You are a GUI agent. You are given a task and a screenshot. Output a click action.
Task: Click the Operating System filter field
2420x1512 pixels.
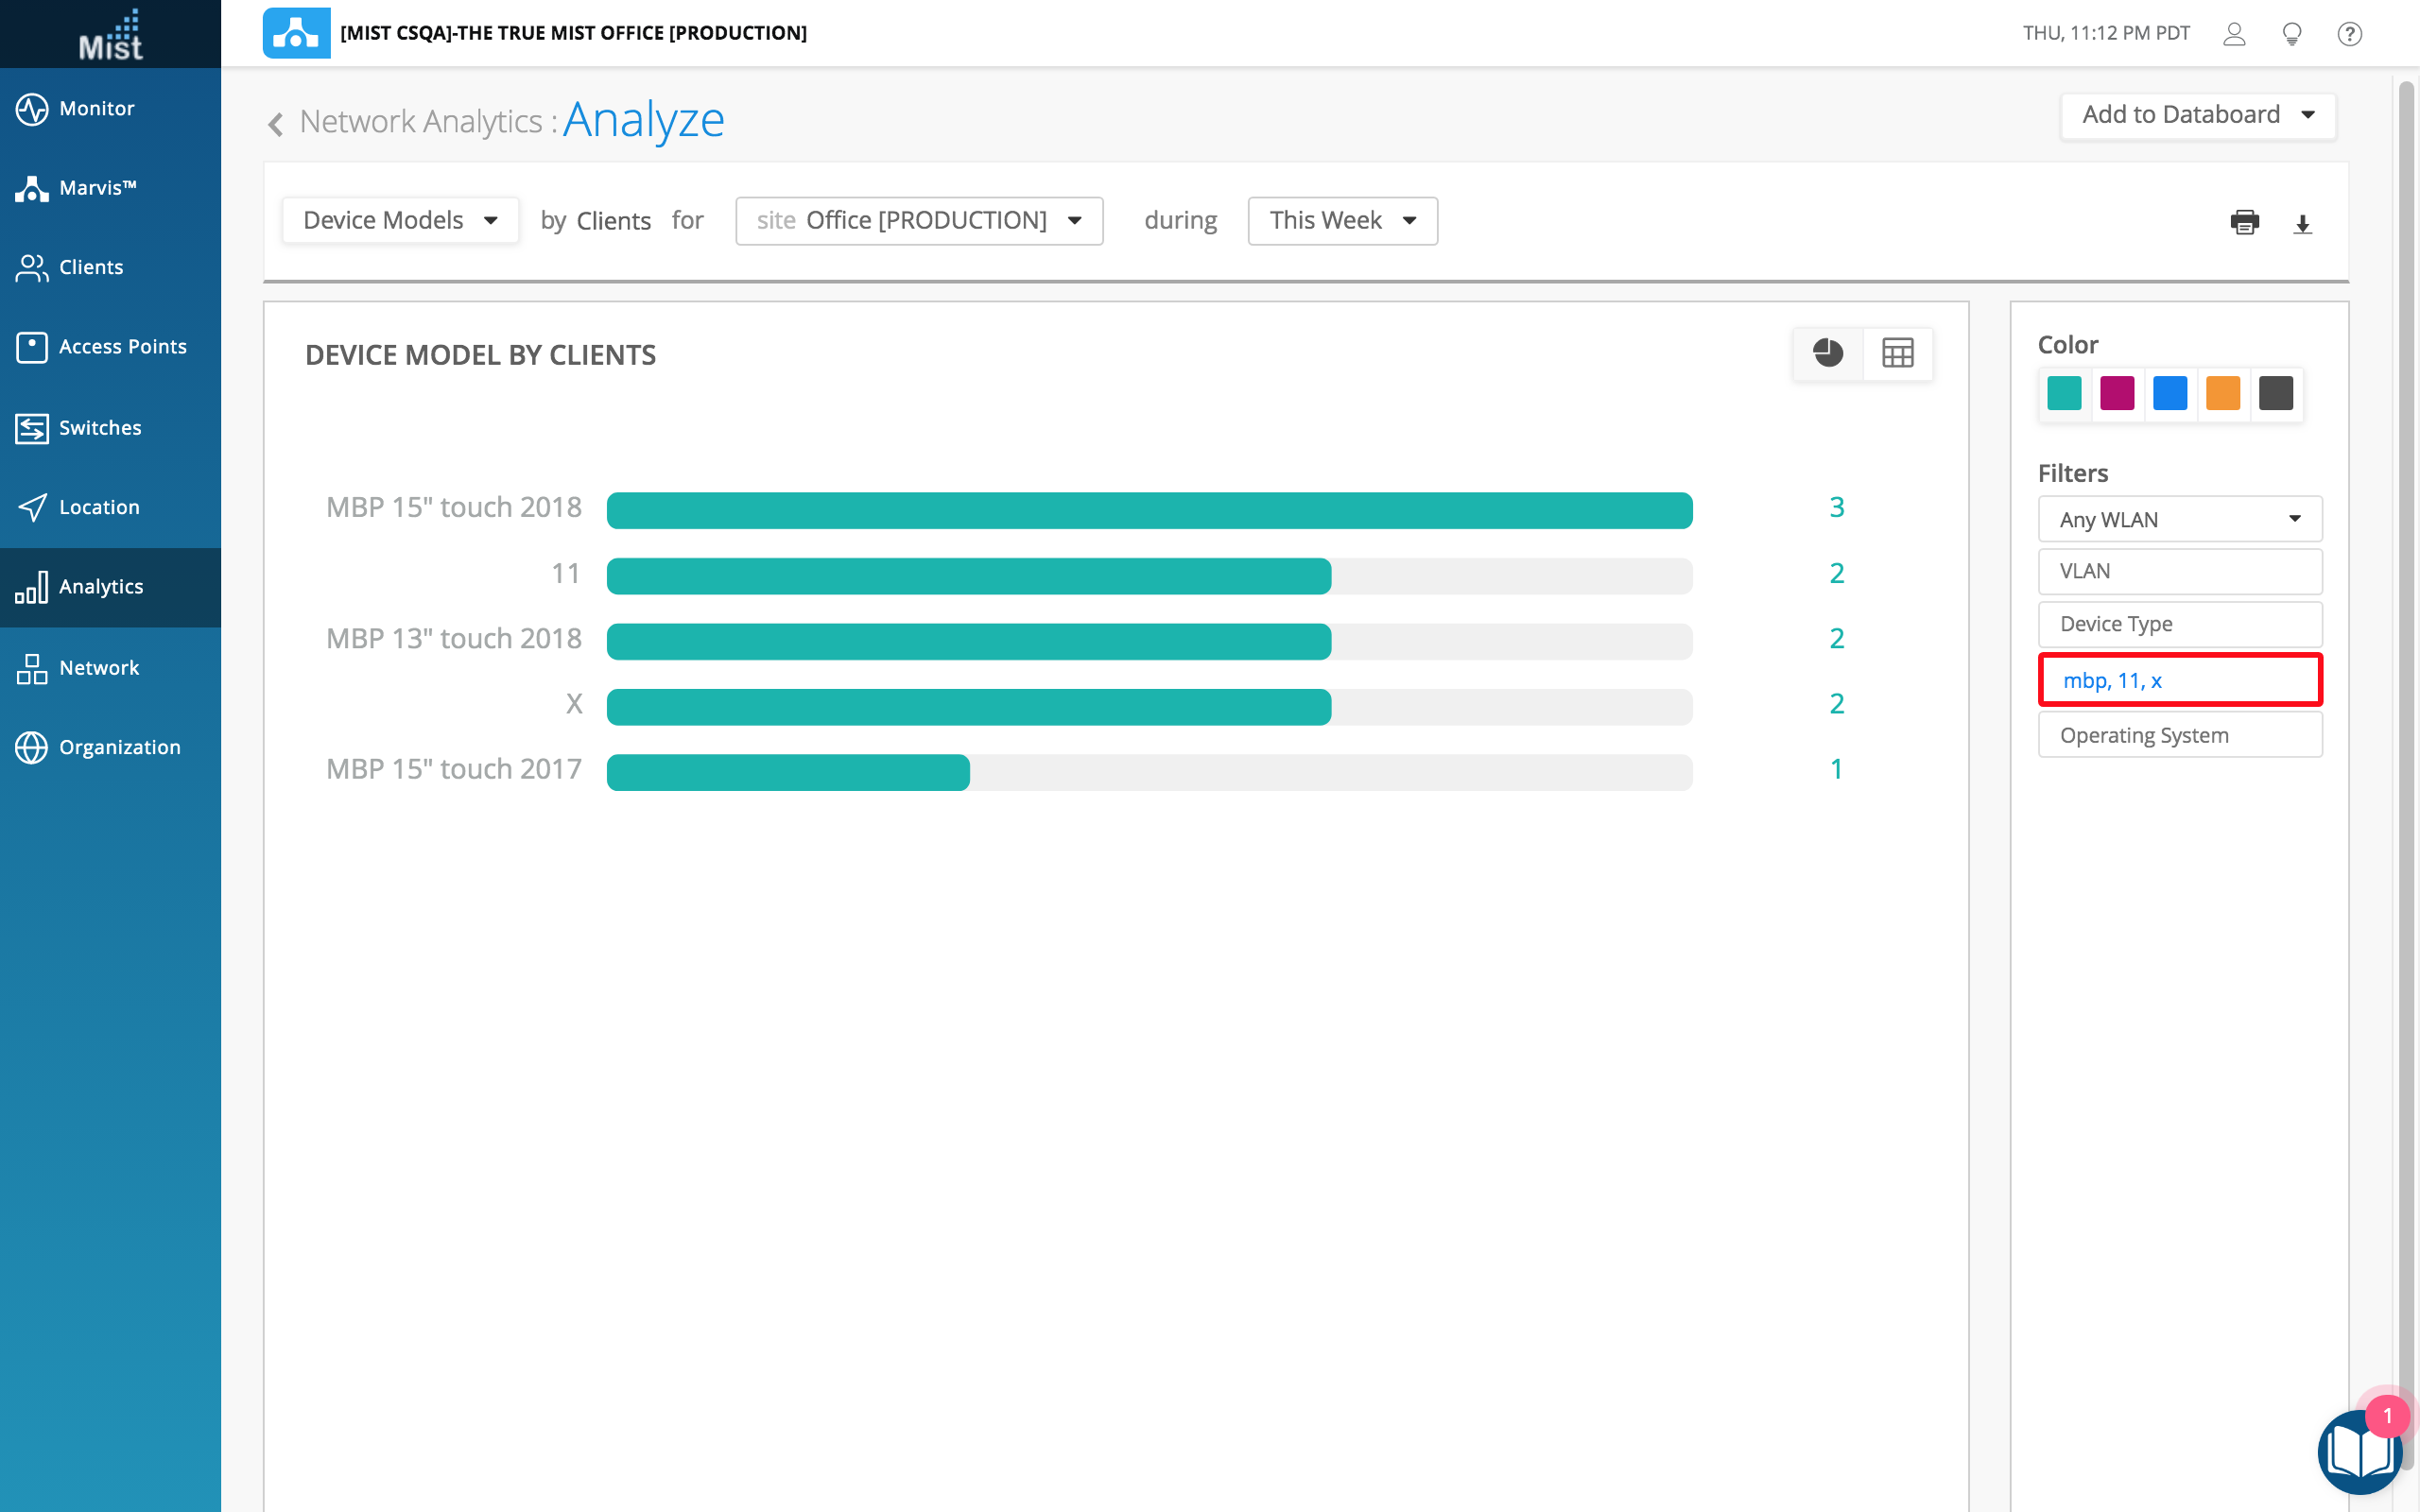[2179, 735]
